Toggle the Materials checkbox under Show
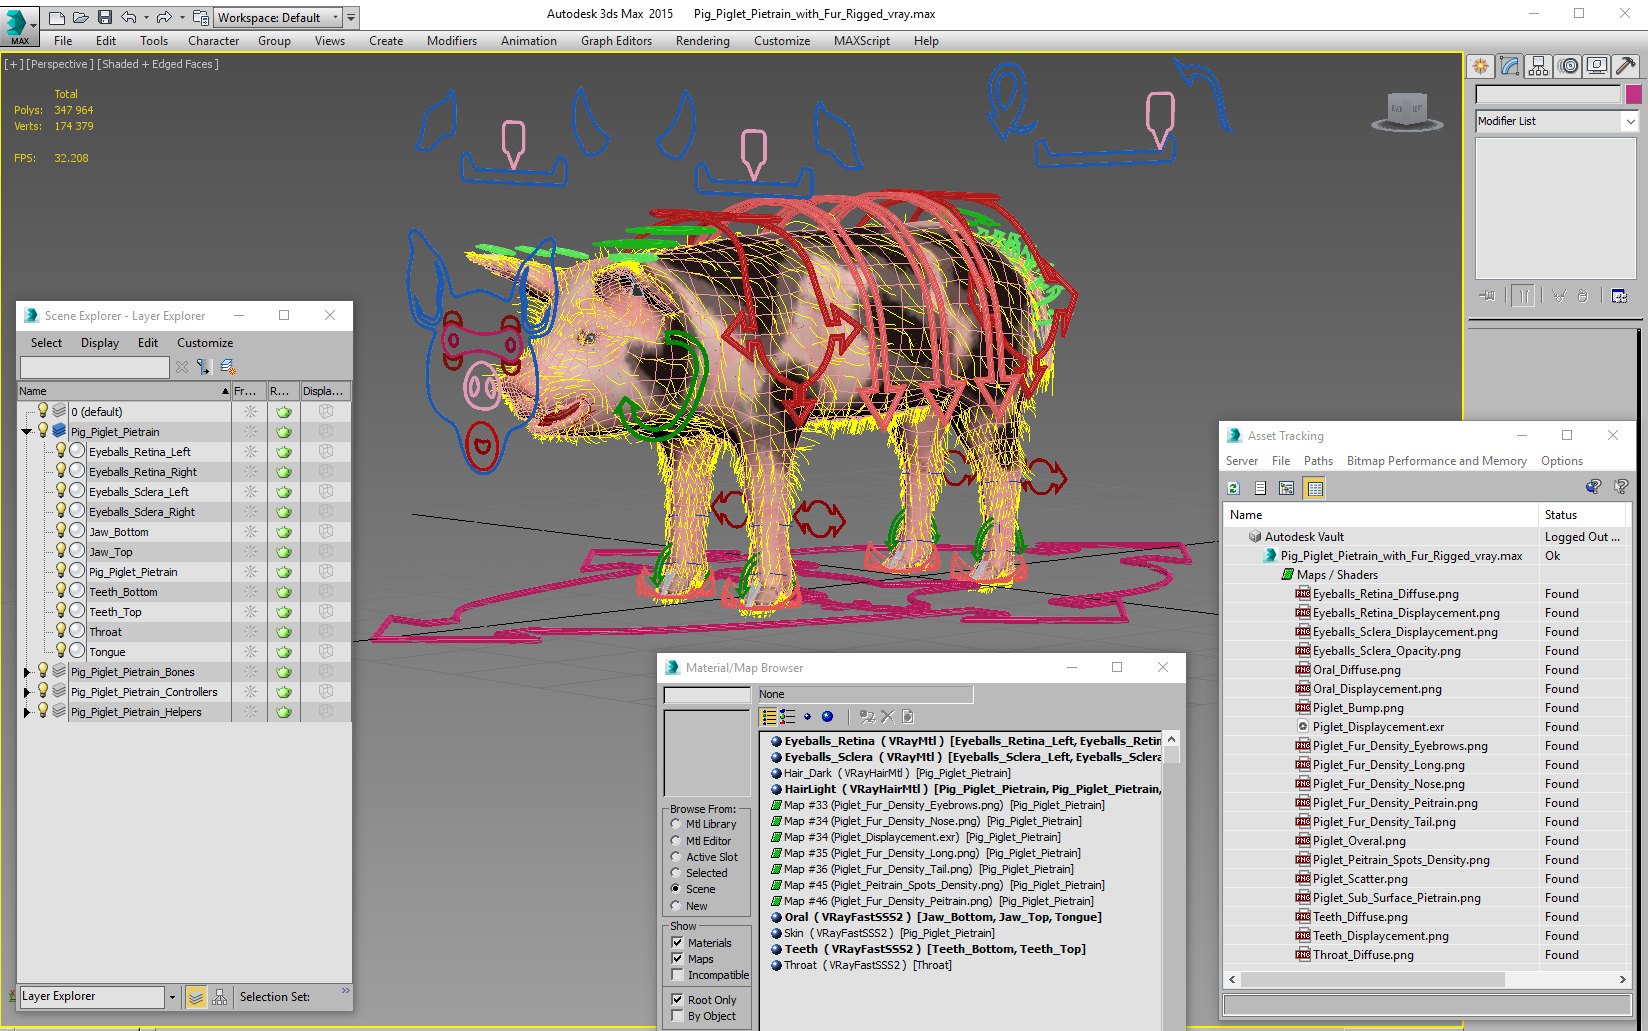The height and width of the screenshot is (1031, 1648). point(677,943)
